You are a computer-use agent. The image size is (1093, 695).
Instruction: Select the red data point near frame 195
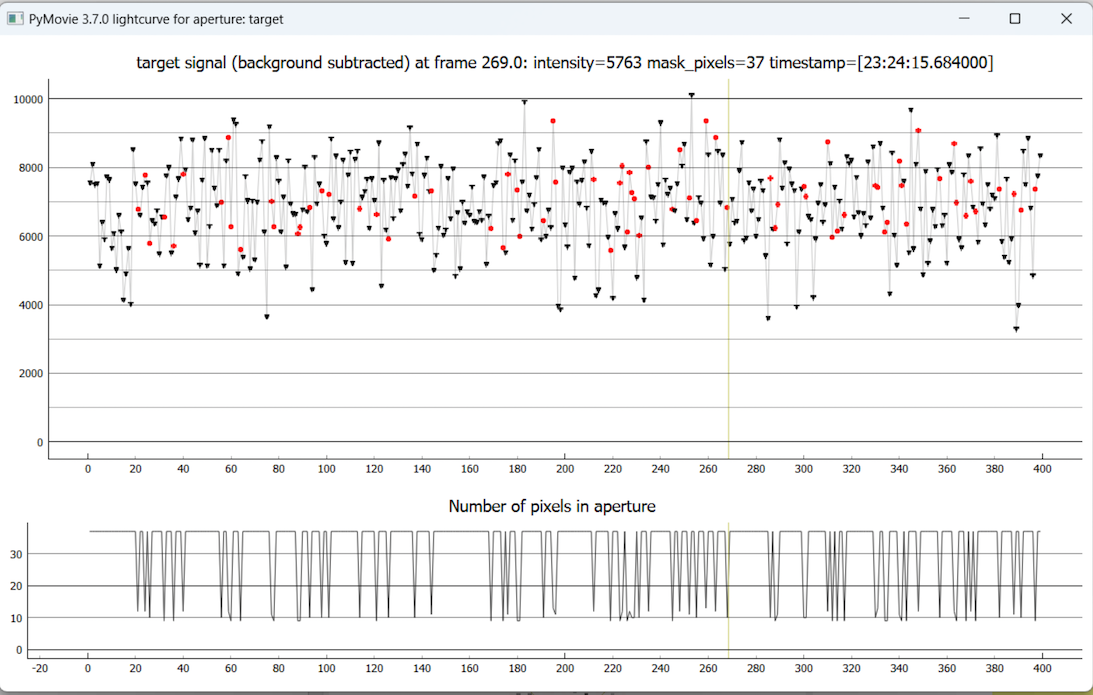coord(553,121)
